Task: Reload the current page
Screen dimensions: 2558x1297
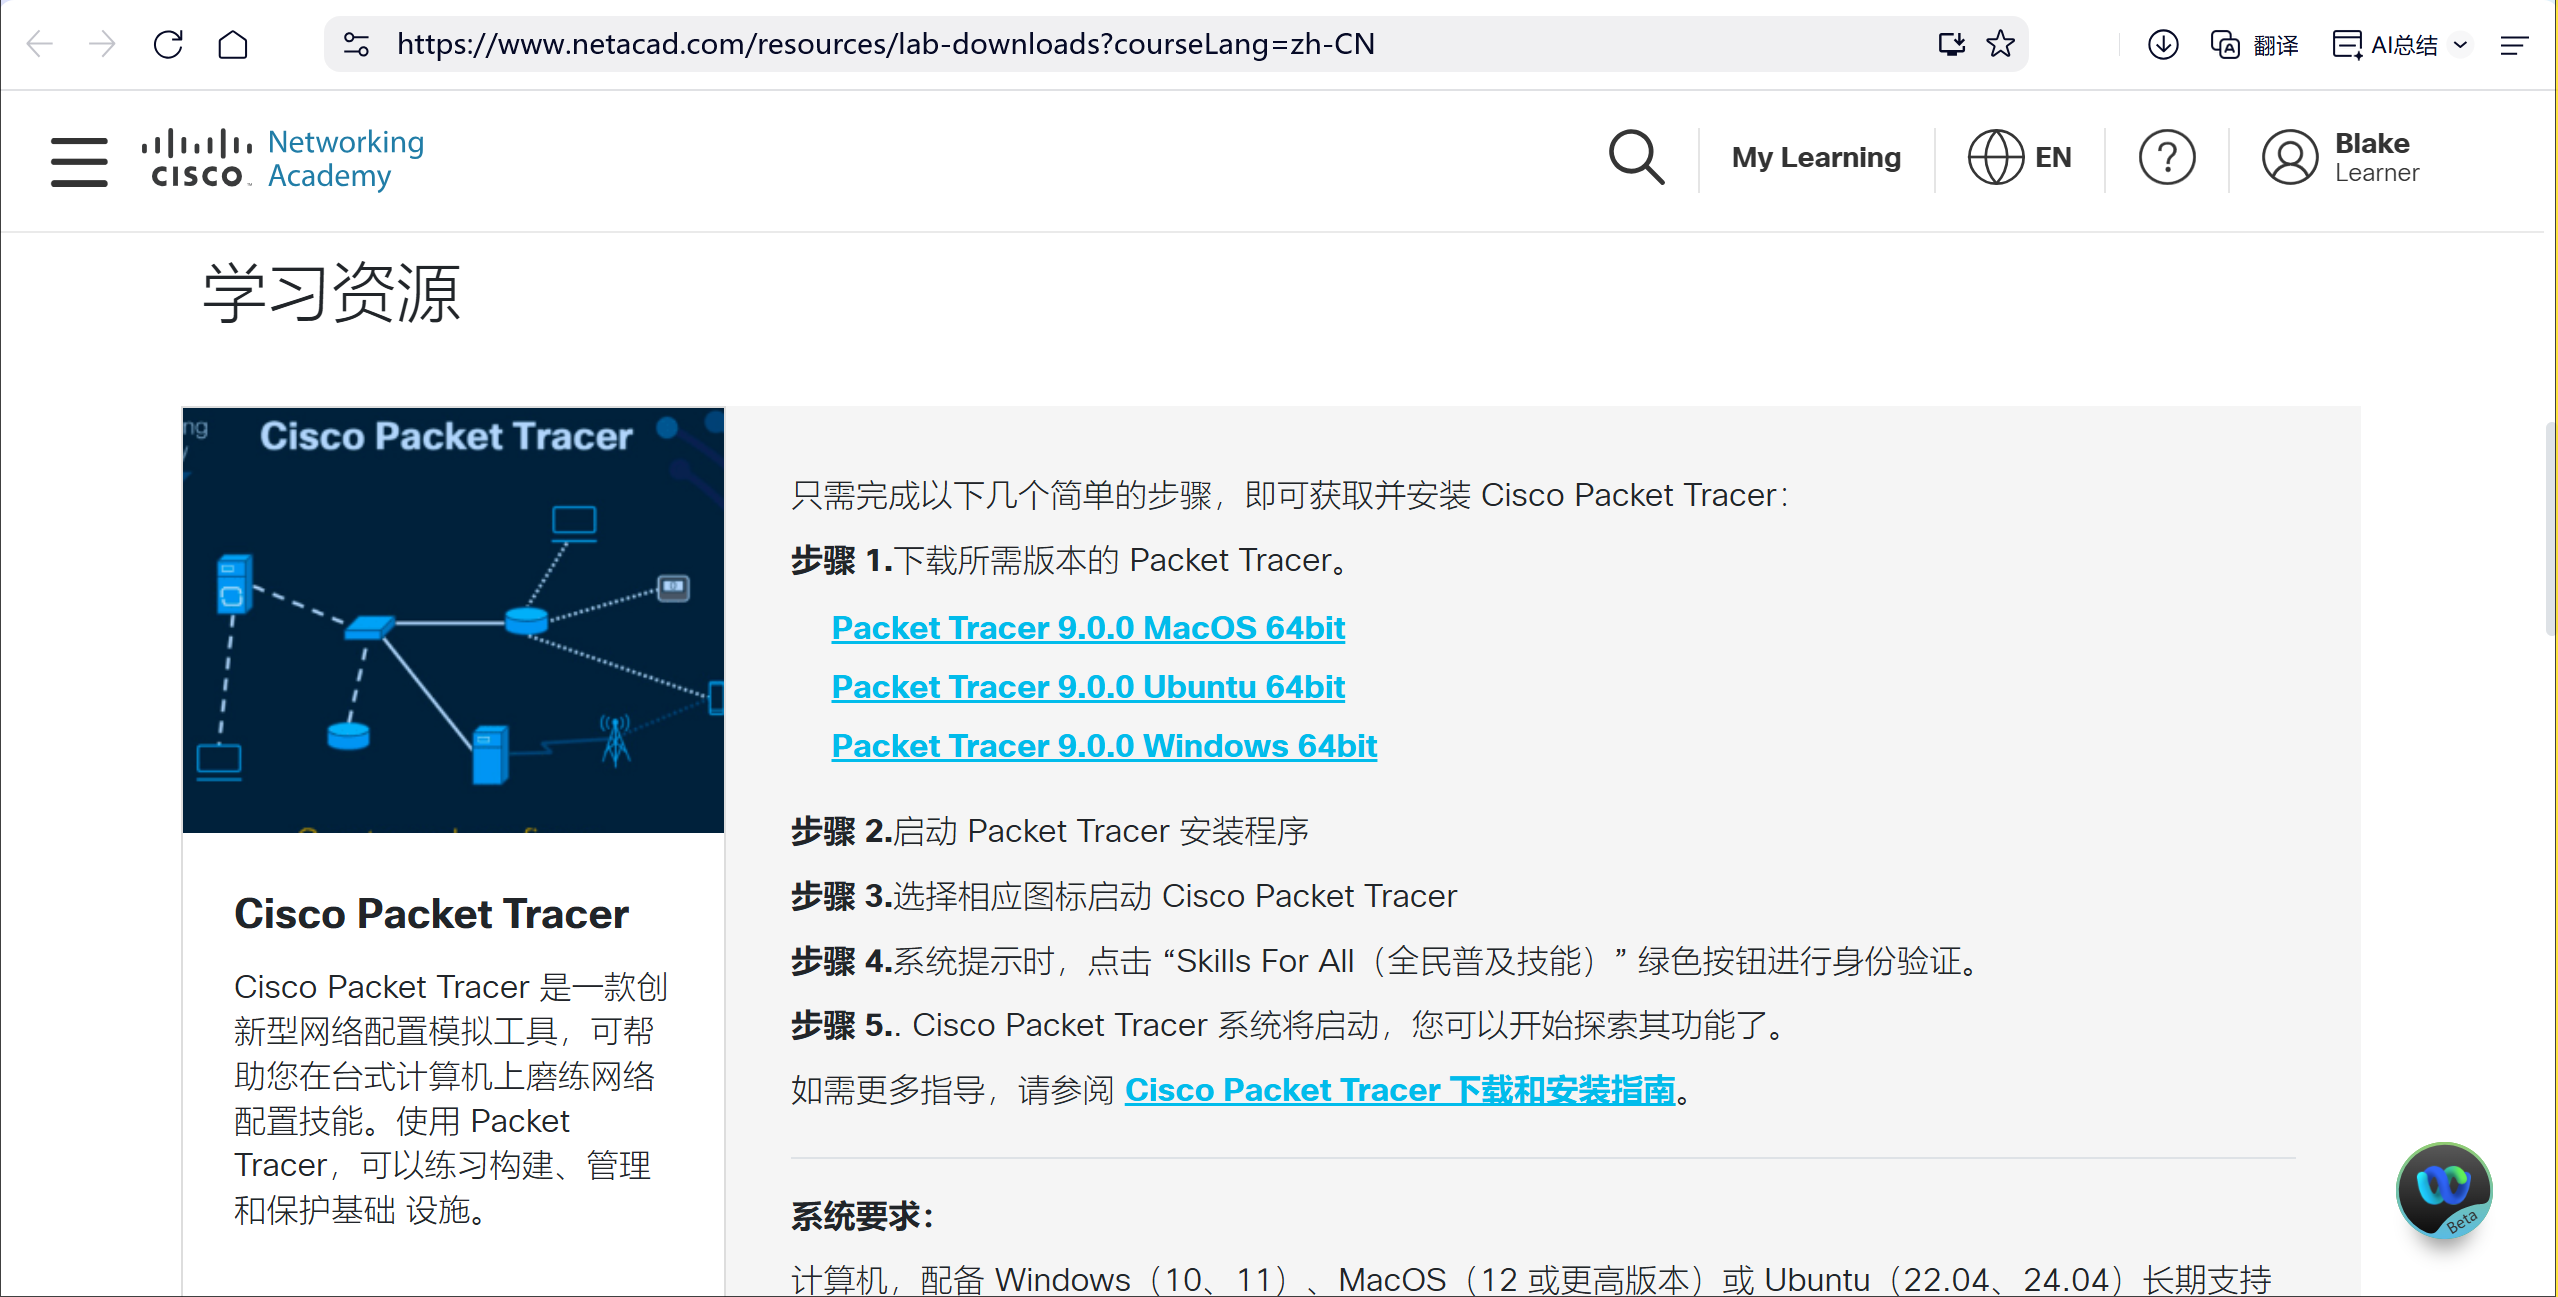Action: (x=168, y=44)
